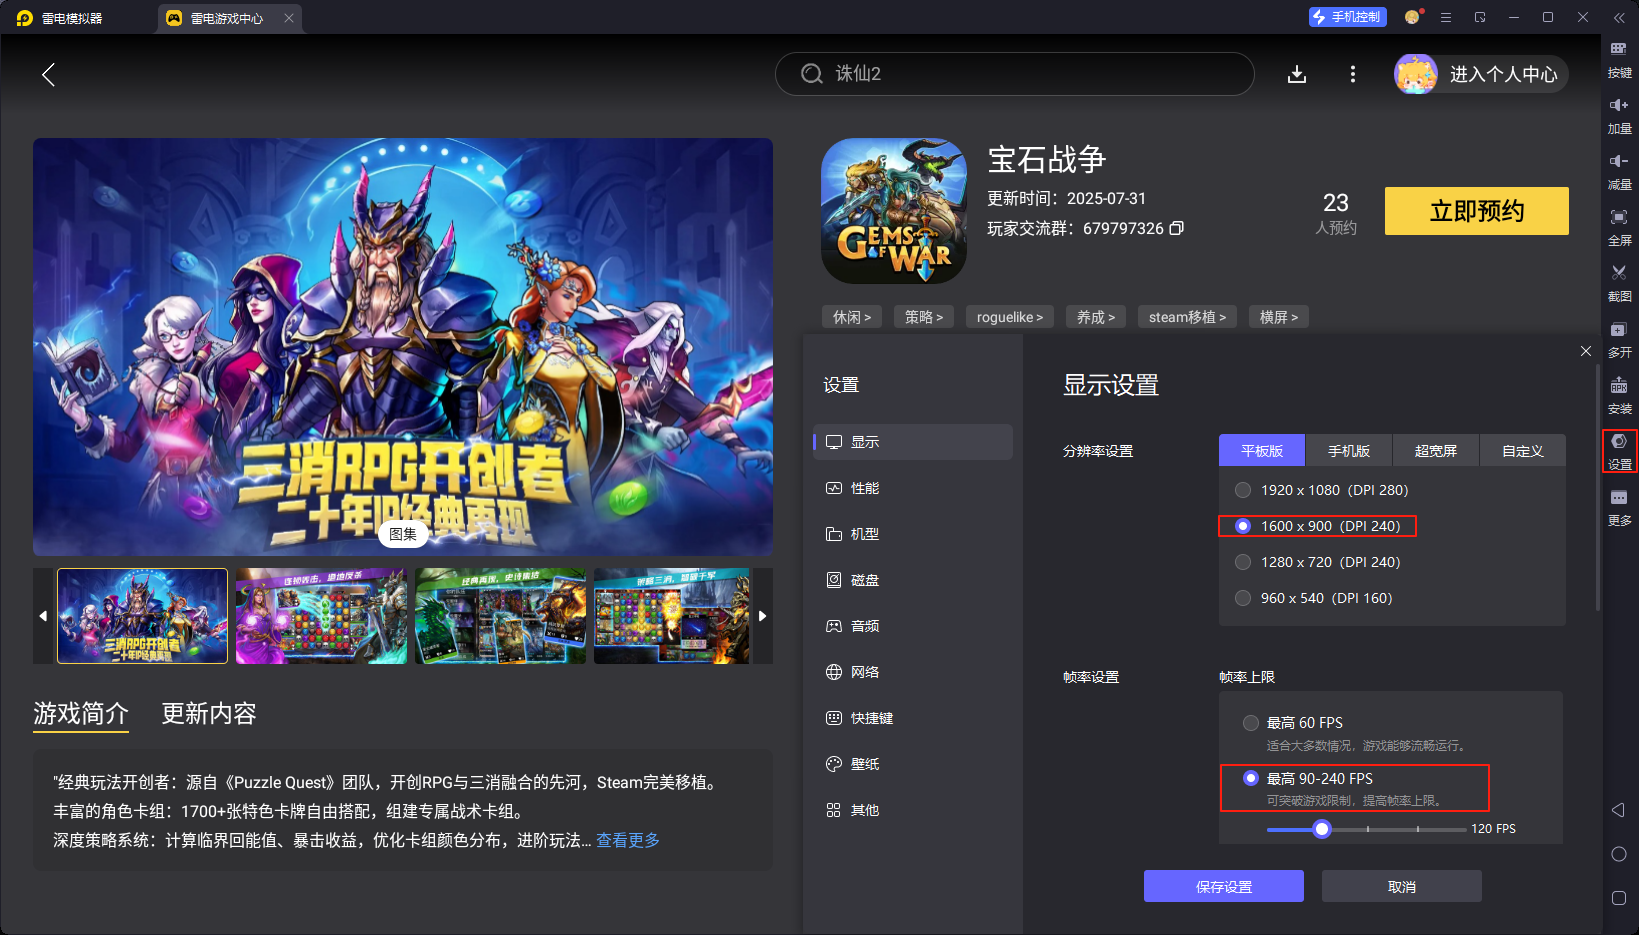The width and height of the screenshot is (1639, 935).
Task: Click 查看更多 link in game description
Action: 628,840
